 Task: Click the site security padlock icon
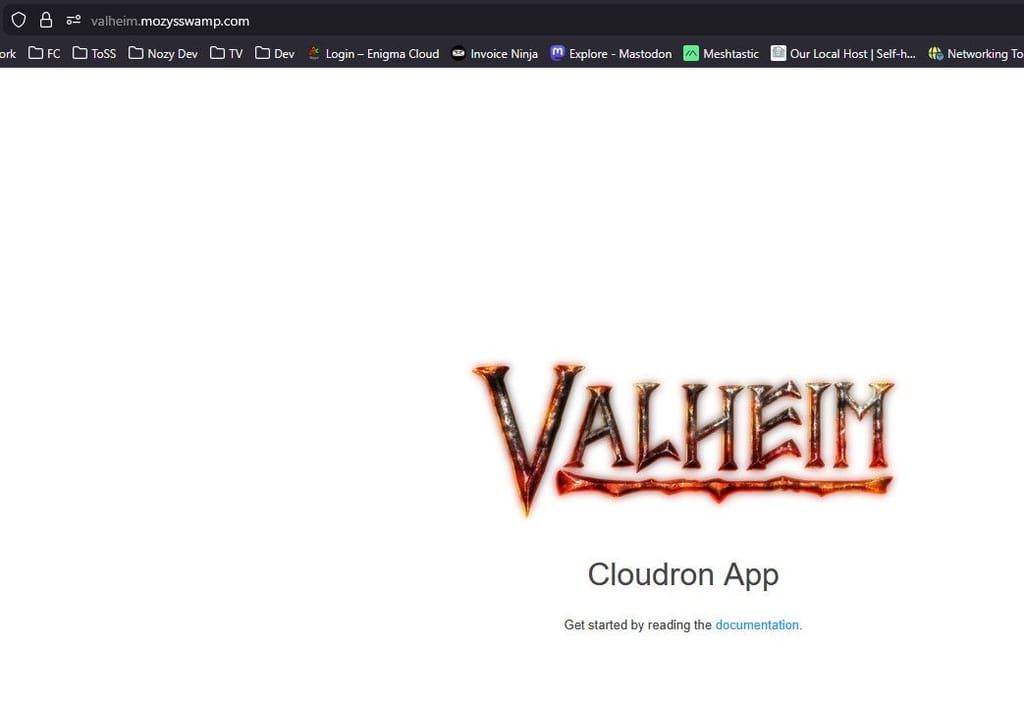46,20
